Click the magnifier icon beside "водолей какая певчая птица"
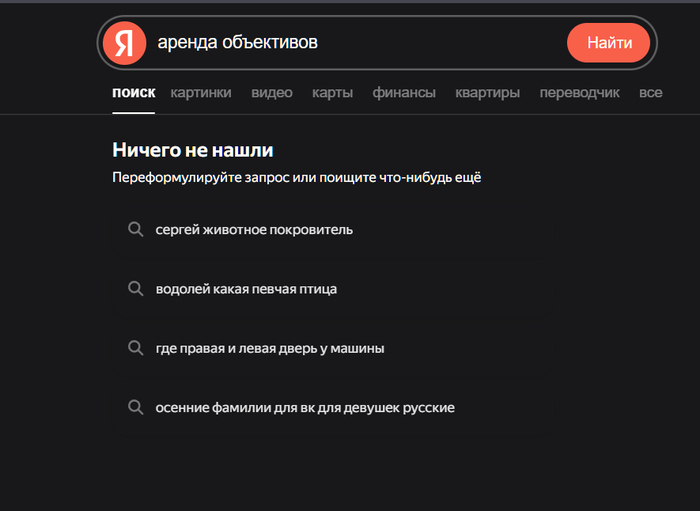 (x=136, y=289)
